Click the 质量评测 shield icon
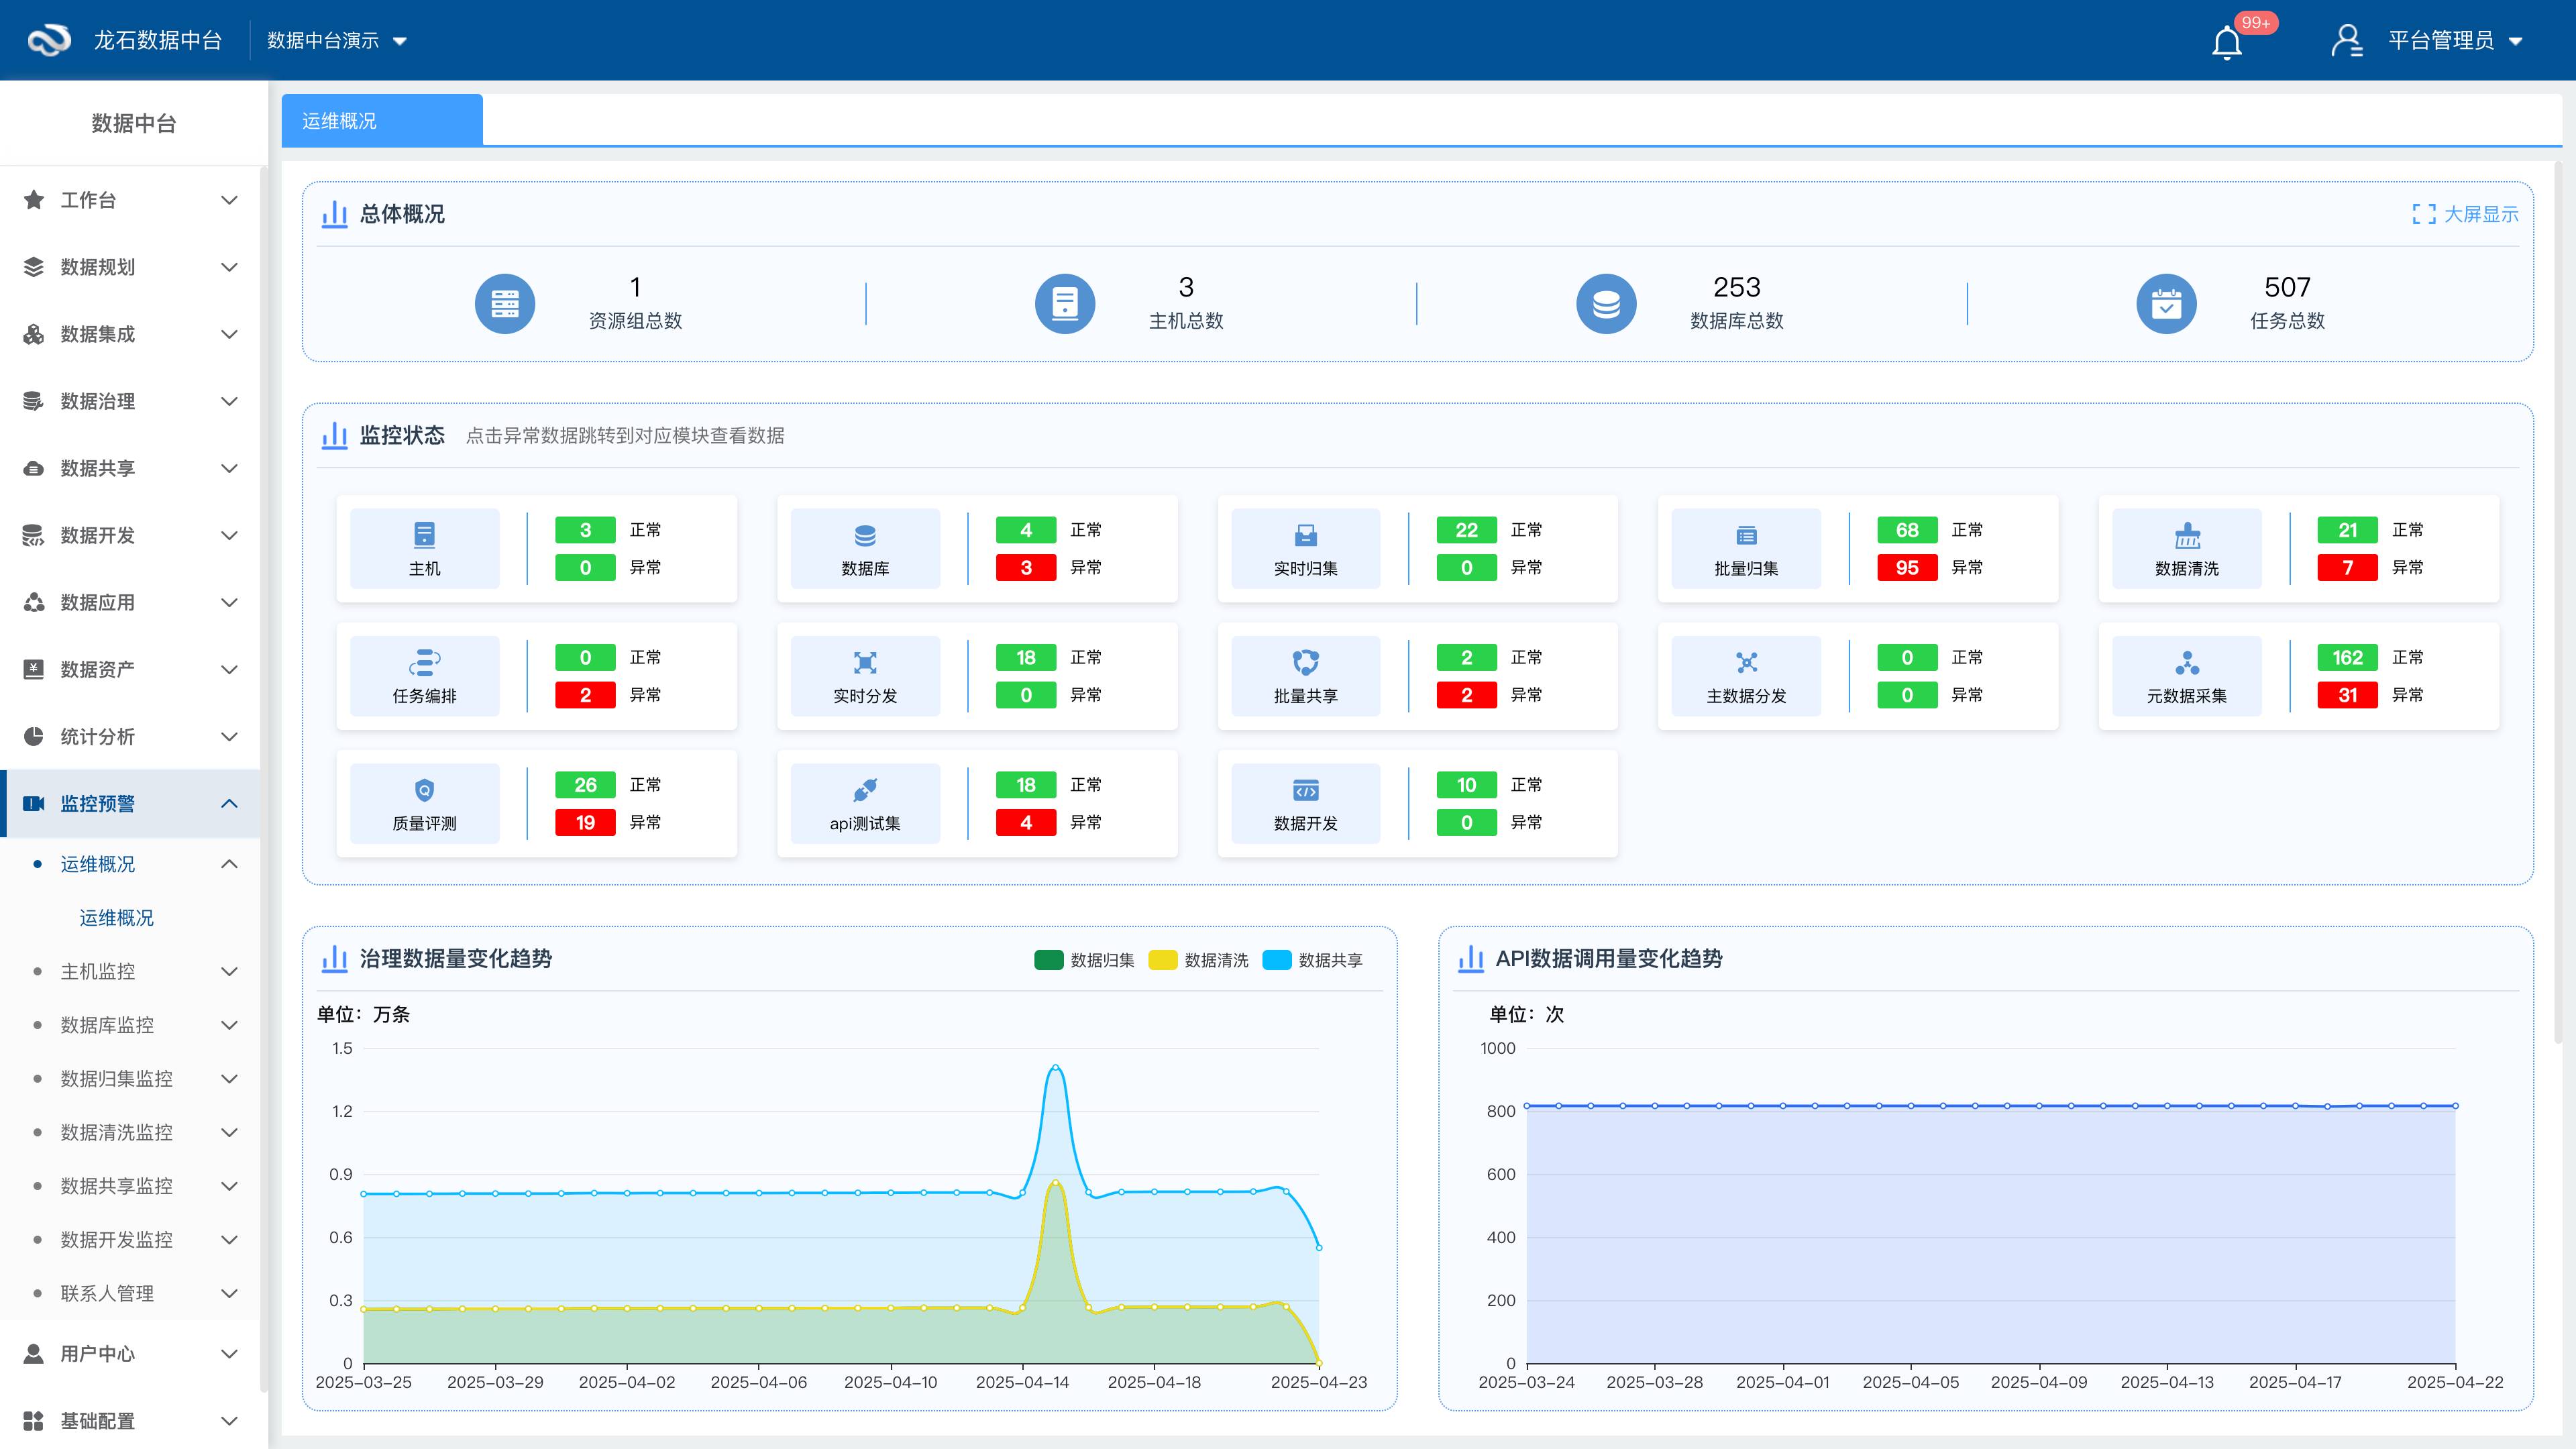The height and width of the screenshot is (1449, 2576). 424,790
